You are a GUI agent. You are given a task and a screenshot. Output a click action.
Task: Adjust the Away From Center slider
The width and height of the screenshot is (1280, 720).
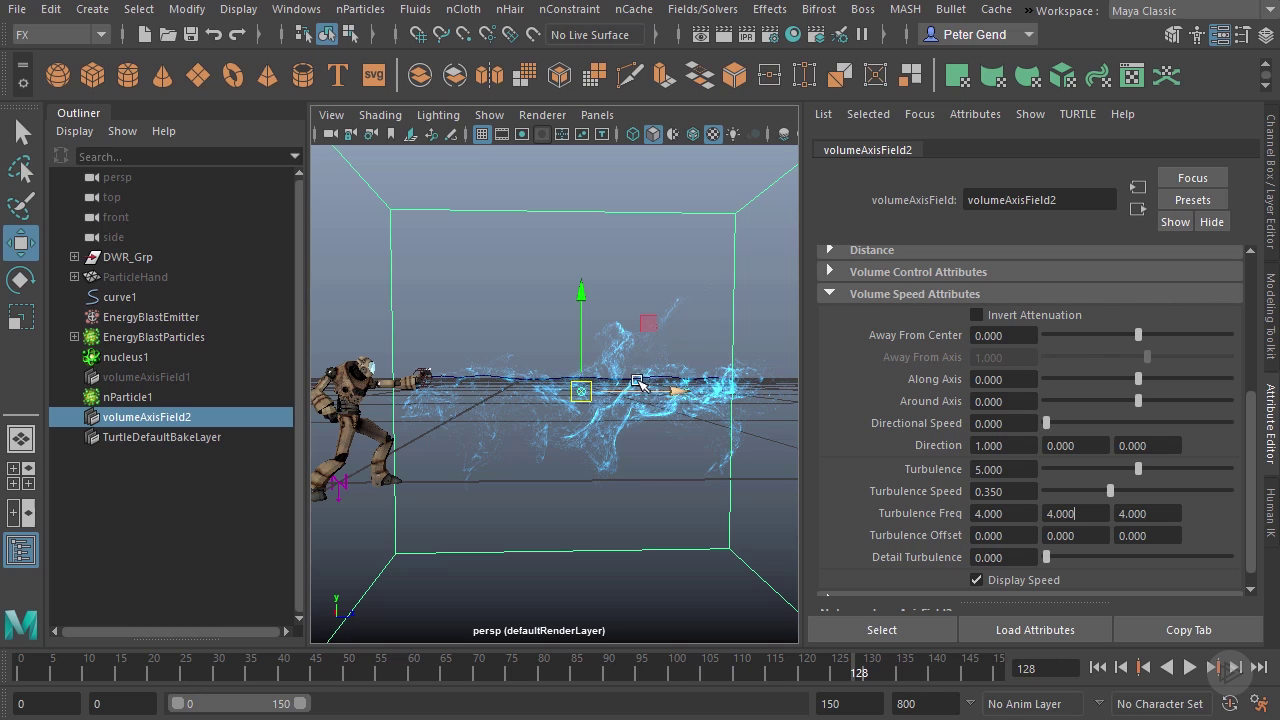pyautogui.click(x=1138, y=335)
